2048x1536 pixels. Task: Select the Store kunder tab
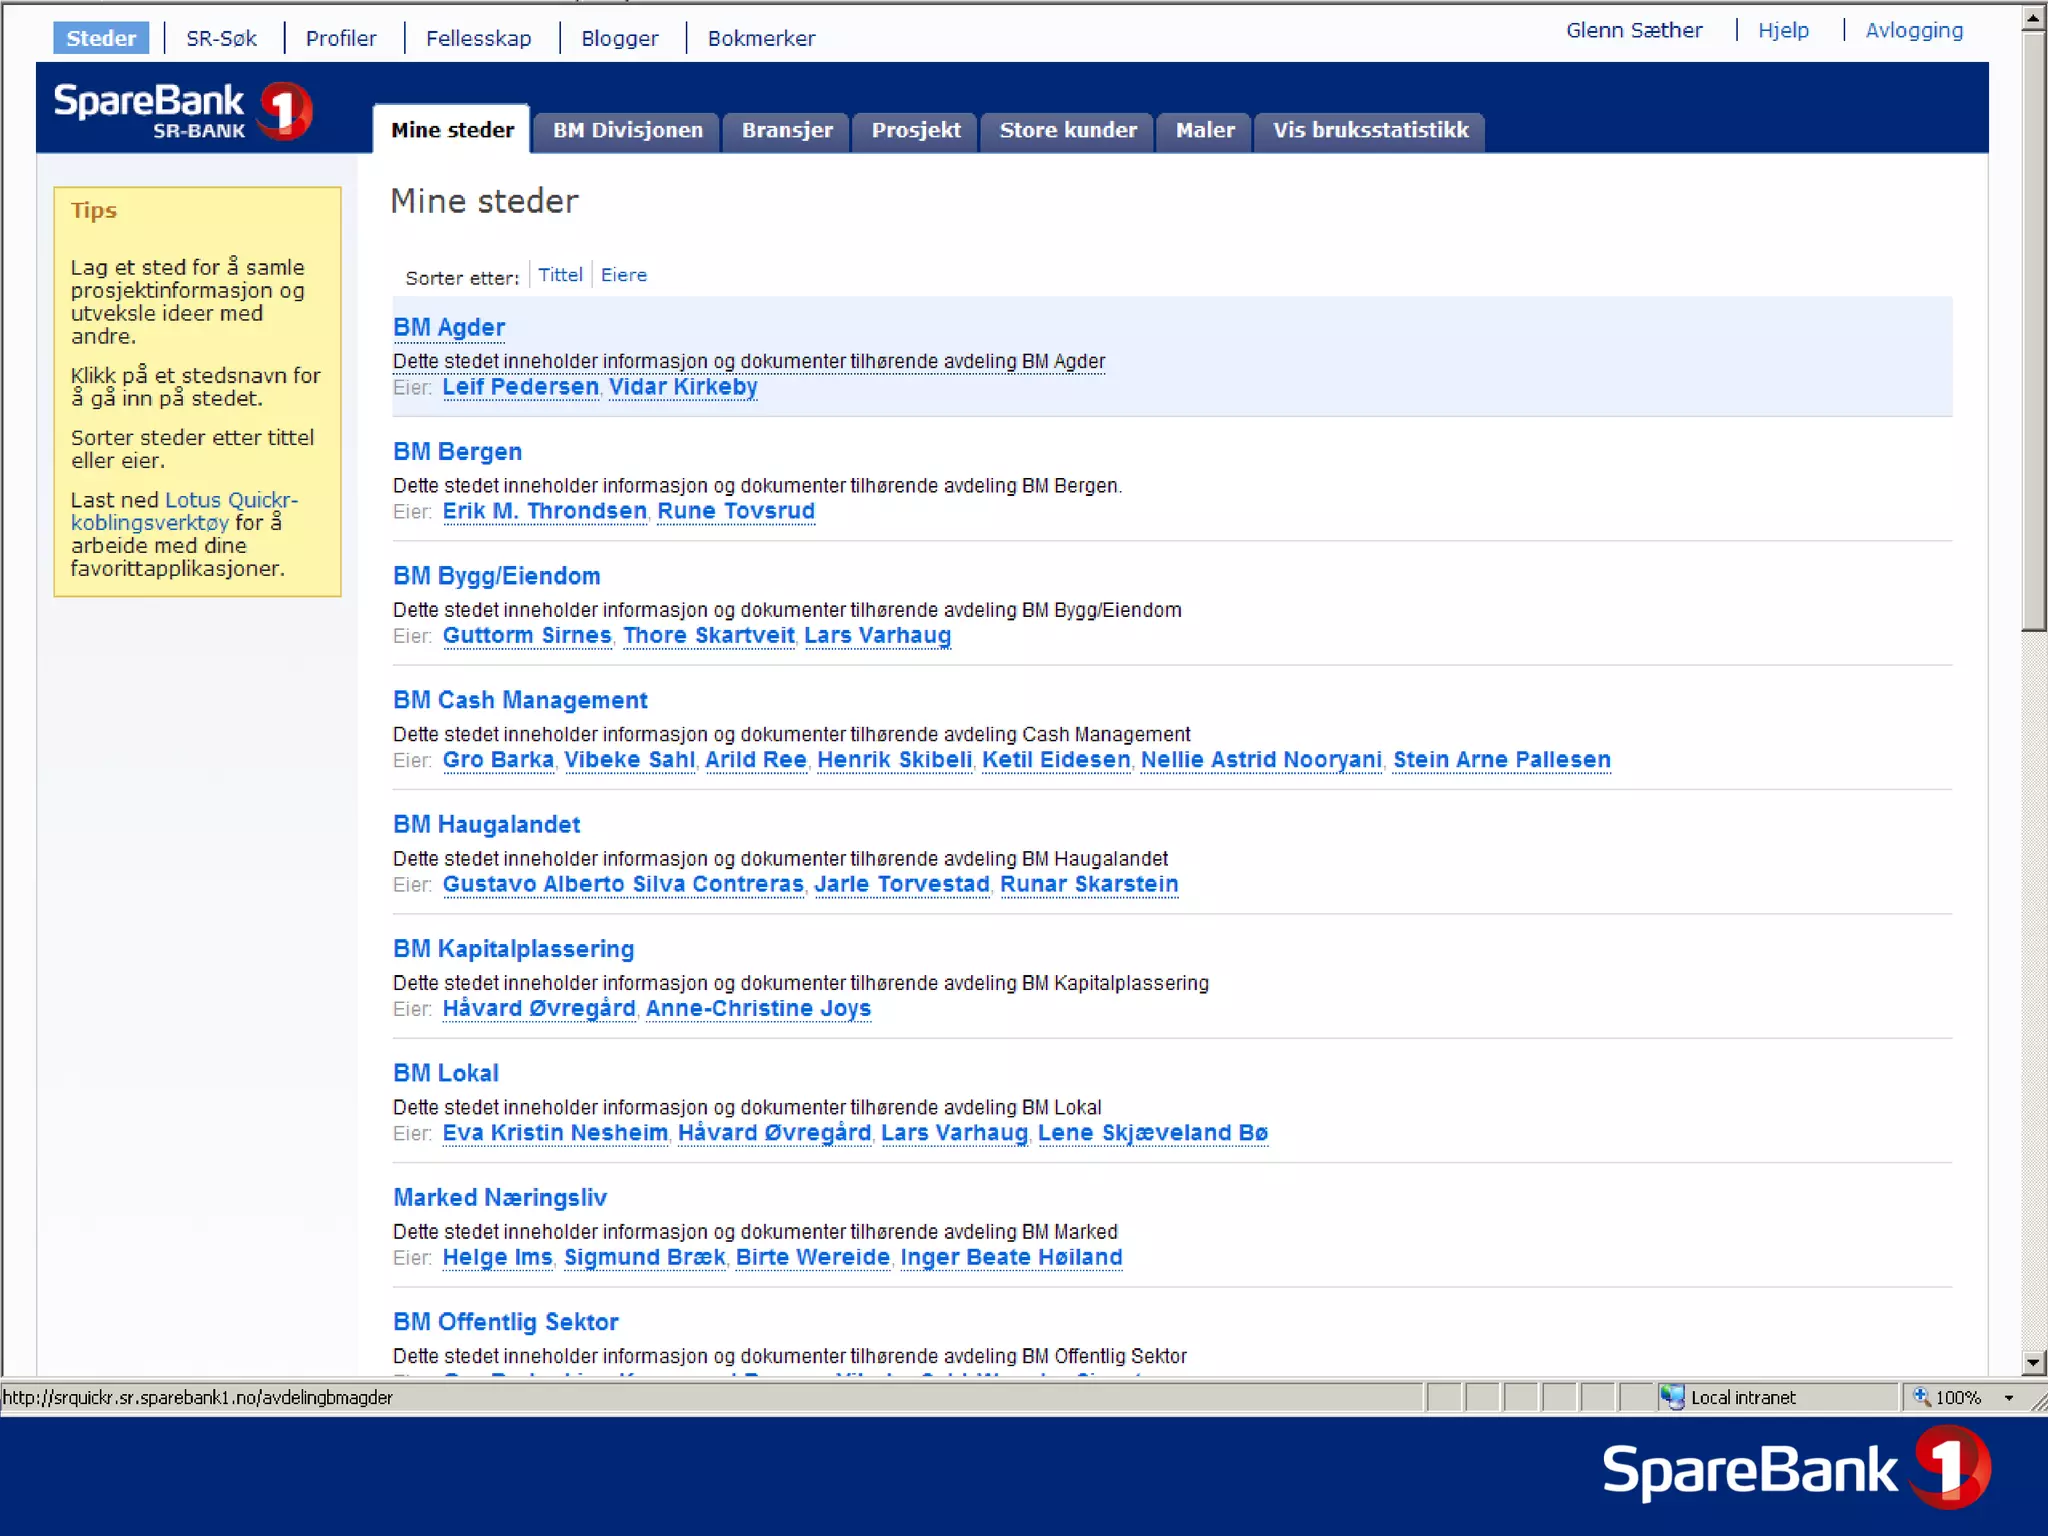tap(1067, 130)
